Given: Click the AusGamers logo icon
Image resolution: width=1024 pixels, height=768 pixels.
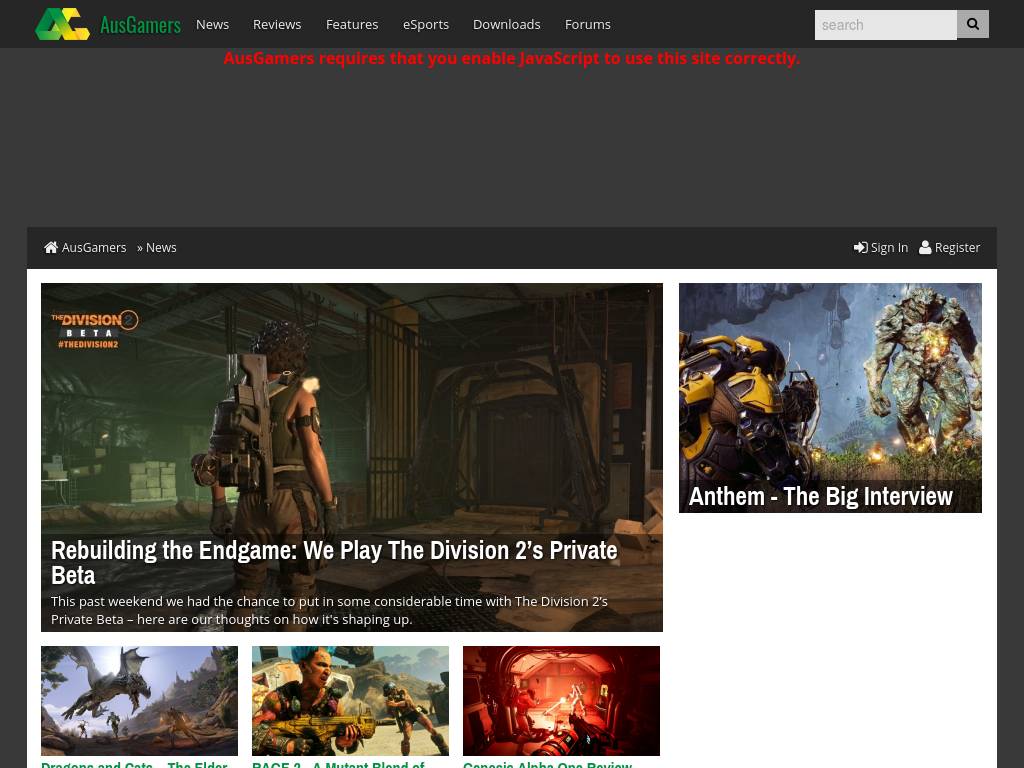Looking at the screenshot, I should click(62, 24).
